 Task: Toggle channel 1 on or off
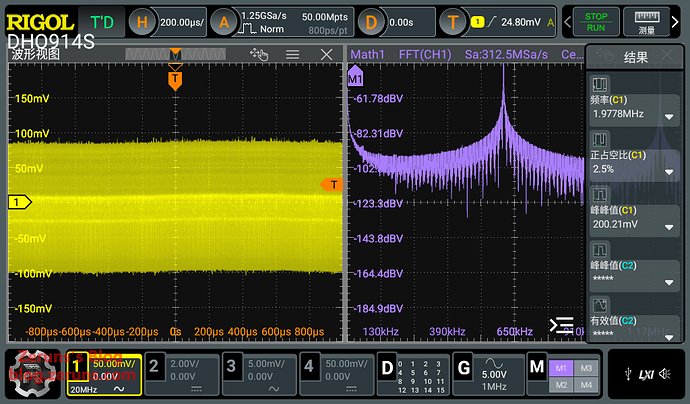click(x=76, y=367)
